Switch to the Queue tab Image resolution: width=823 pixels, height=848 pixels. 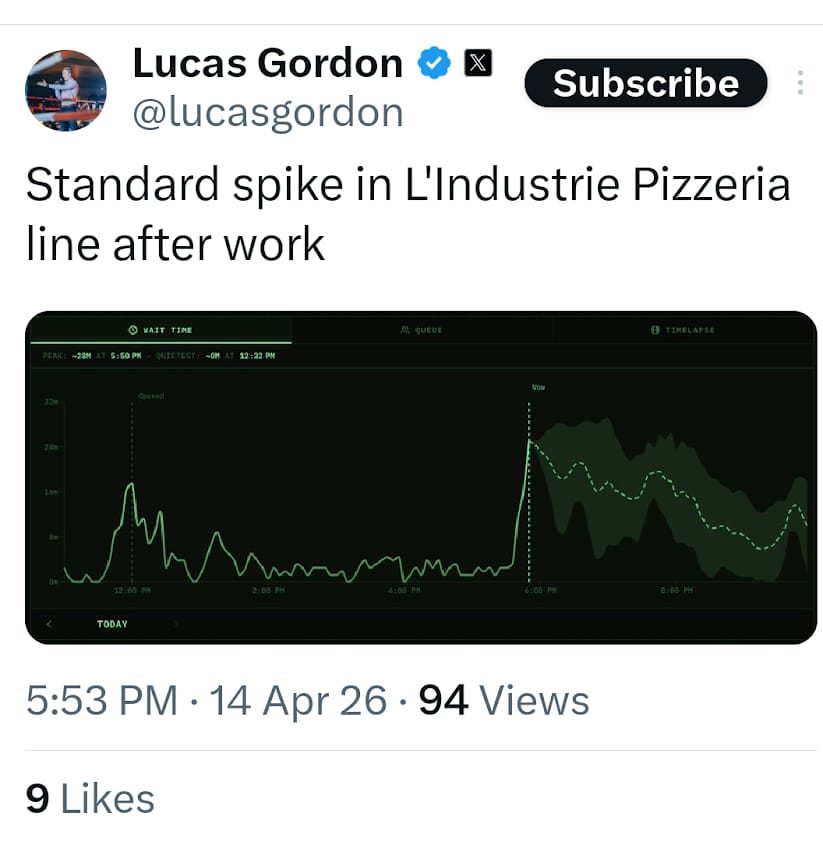coord(422,330)
